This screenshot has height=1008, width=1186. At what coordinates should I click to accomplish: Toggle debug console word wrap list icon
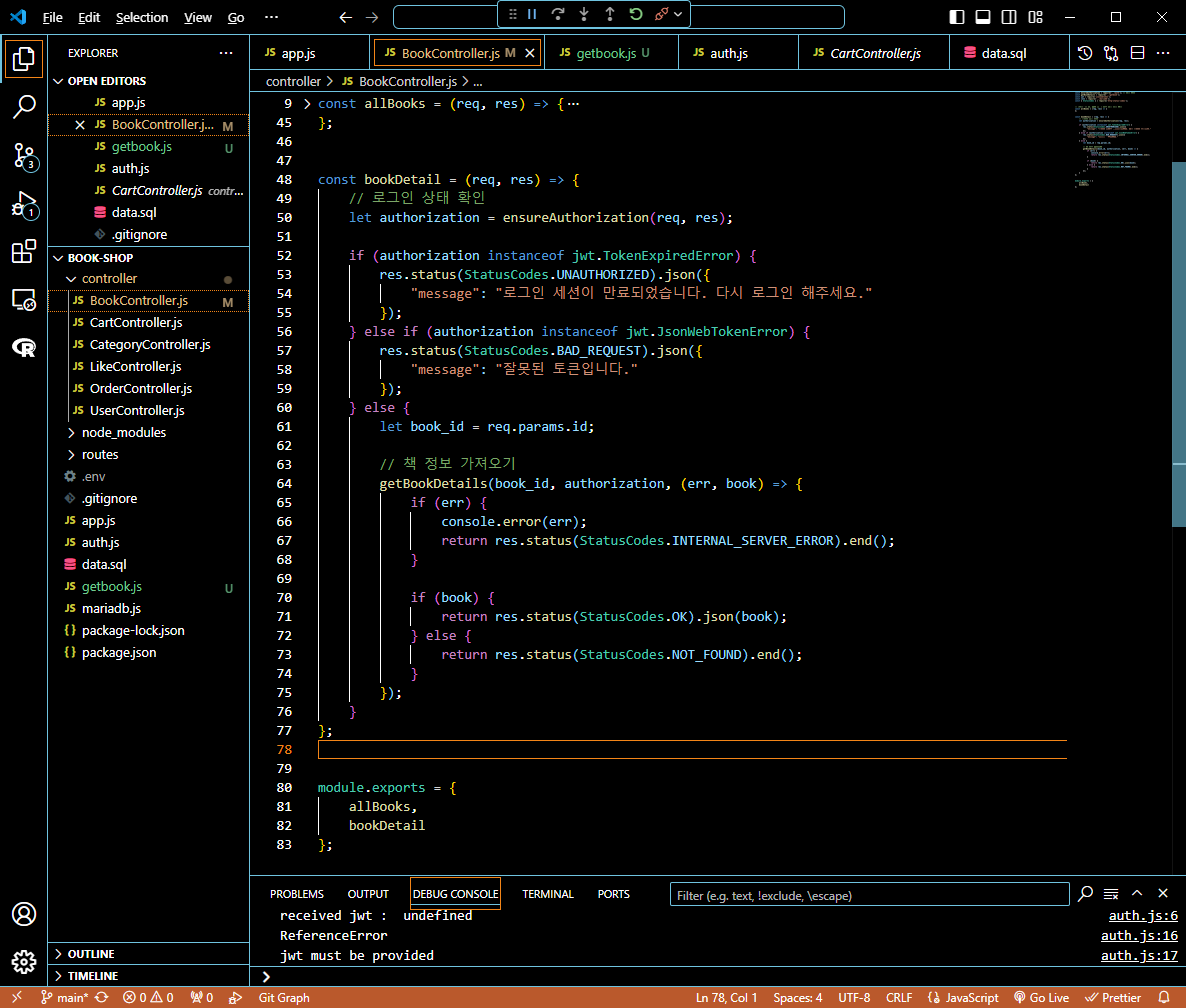tap(1111, 894)
